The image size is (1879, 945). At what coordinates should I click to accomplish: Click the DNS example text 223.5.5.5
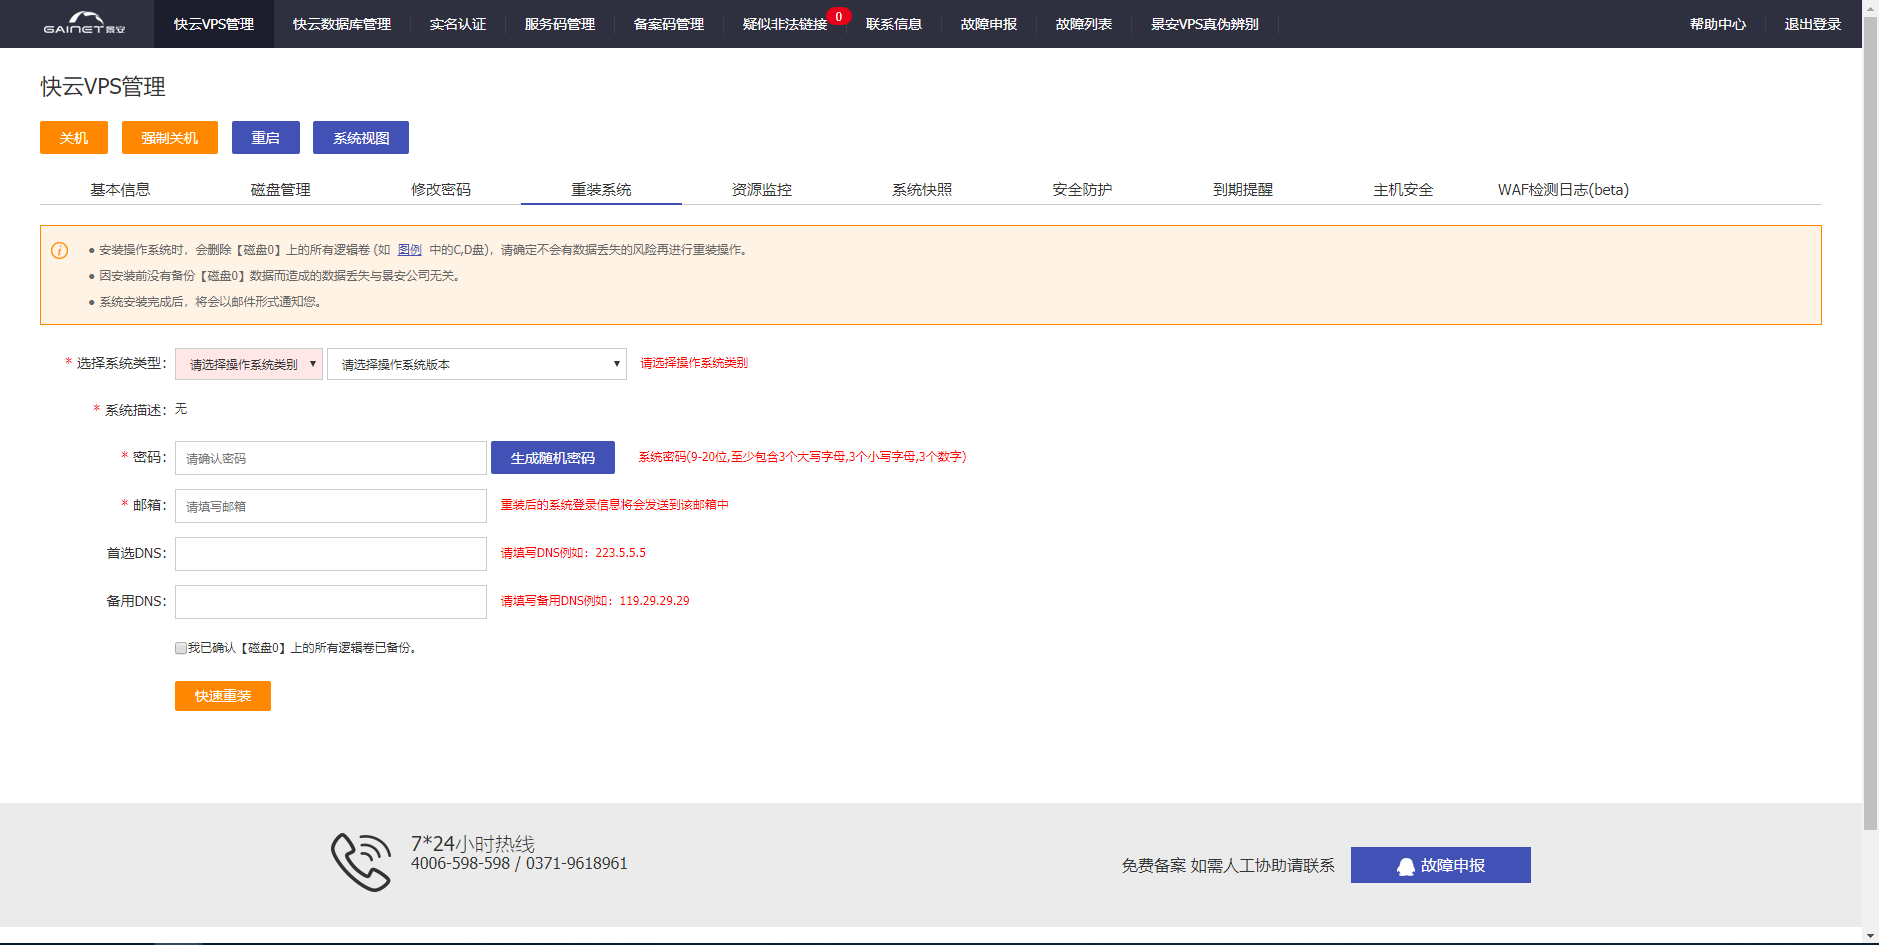tap(620, 553)
